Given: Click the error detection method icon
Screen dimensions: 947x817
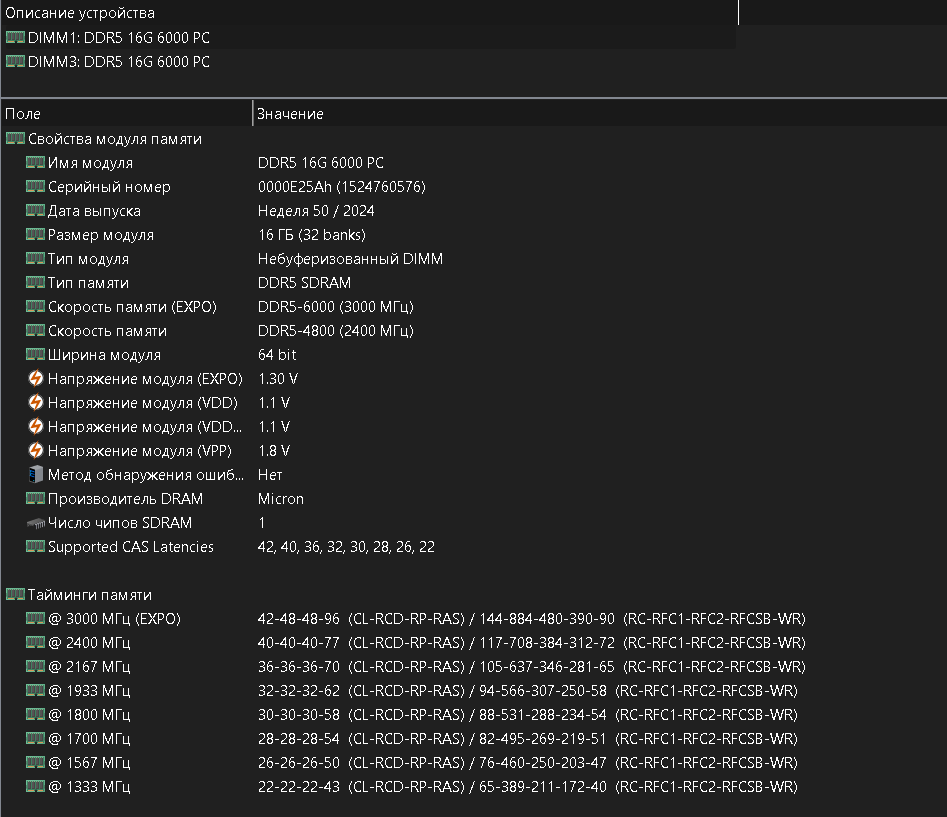Looking at the screenshot, I should 36,475.
